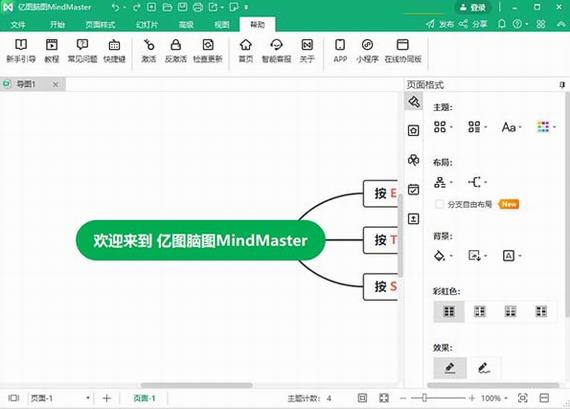Click the open folder icon in title bar
Screen dimensions: 570x409
click(x=167, y=7)
